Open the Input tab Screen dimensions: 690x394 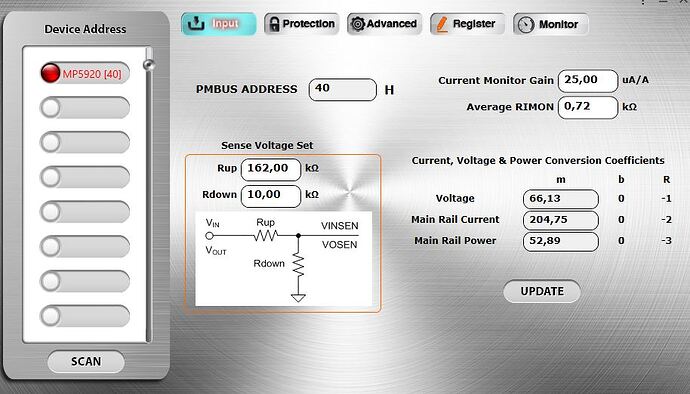click(x=219, y=24)
